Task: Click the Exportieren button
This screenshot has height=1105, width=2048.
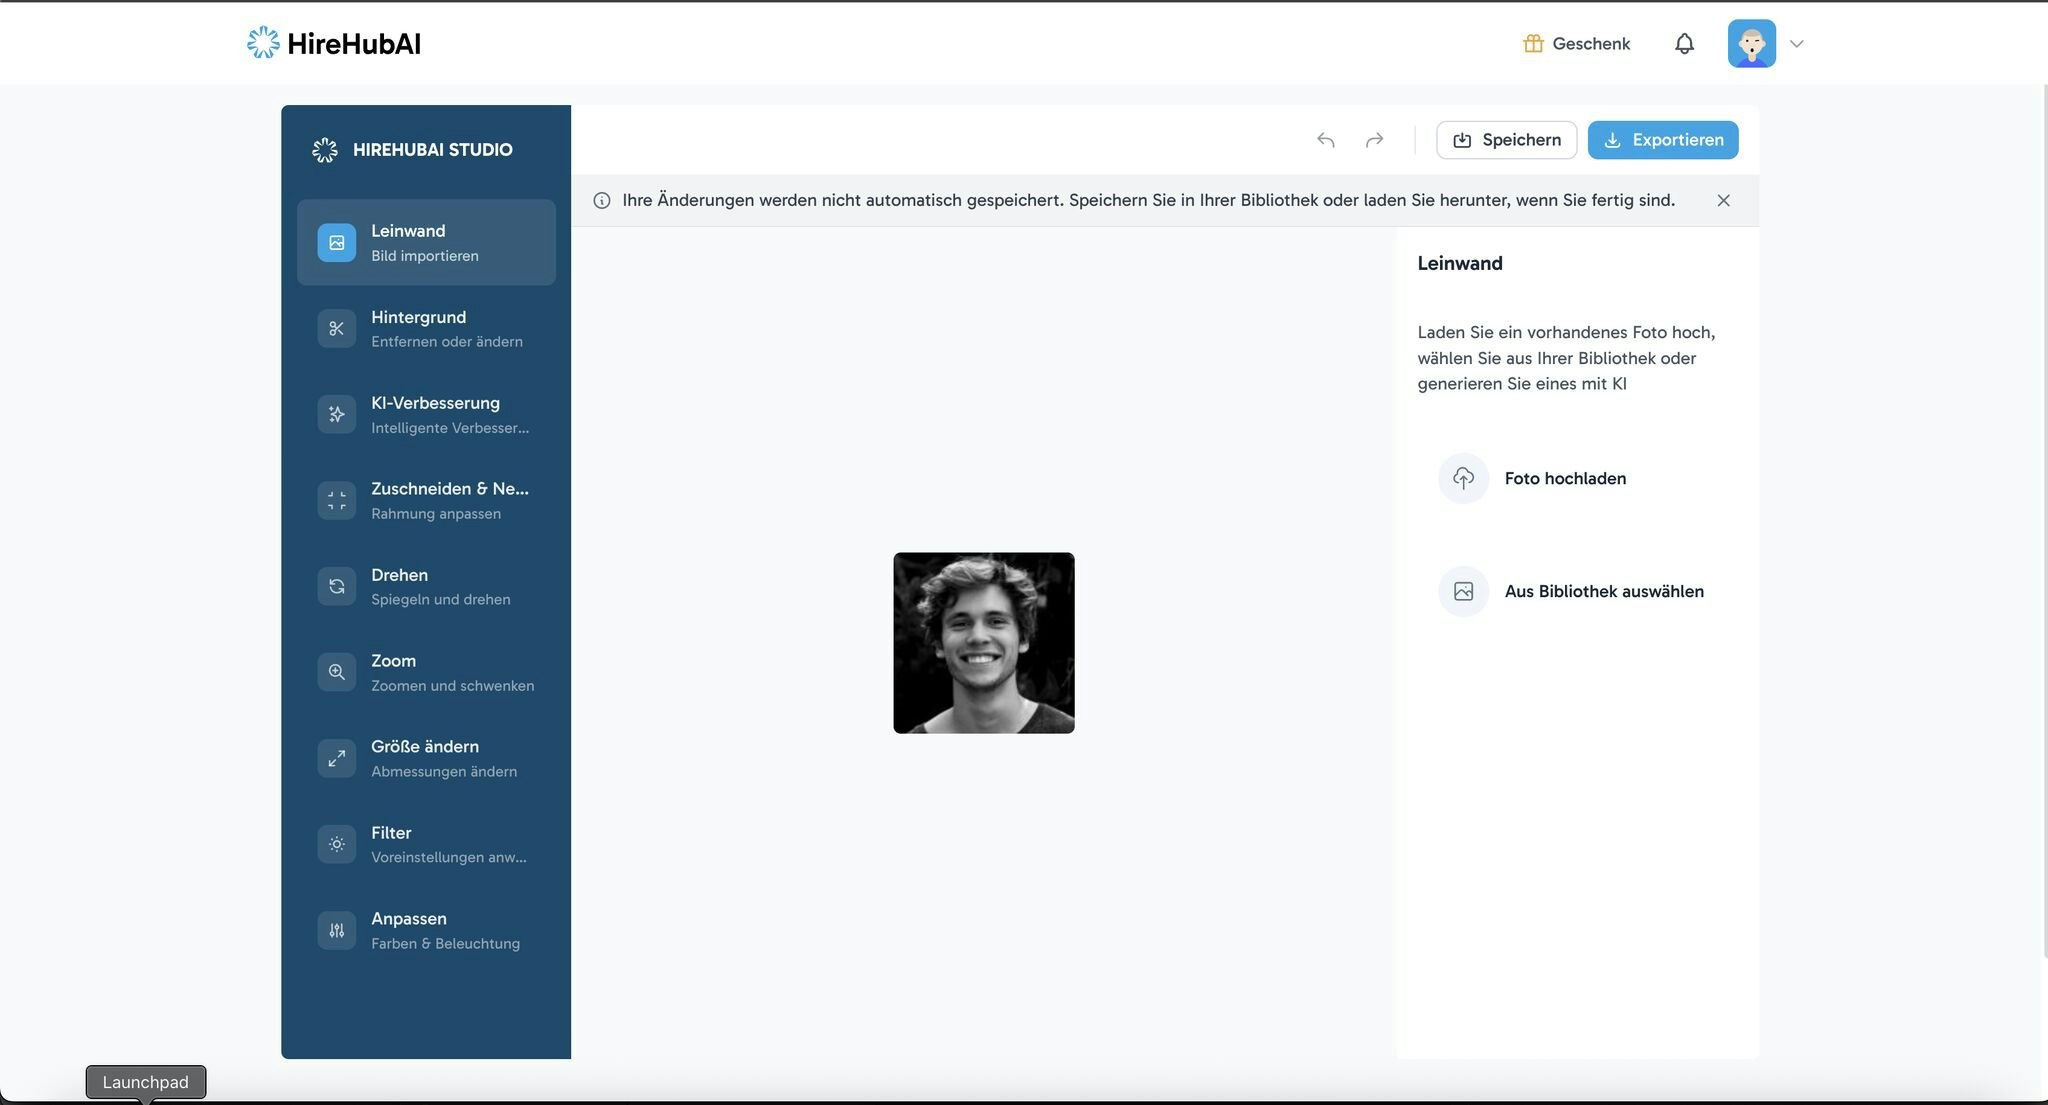Action: pyautogui.click(x=1662, y=140)
